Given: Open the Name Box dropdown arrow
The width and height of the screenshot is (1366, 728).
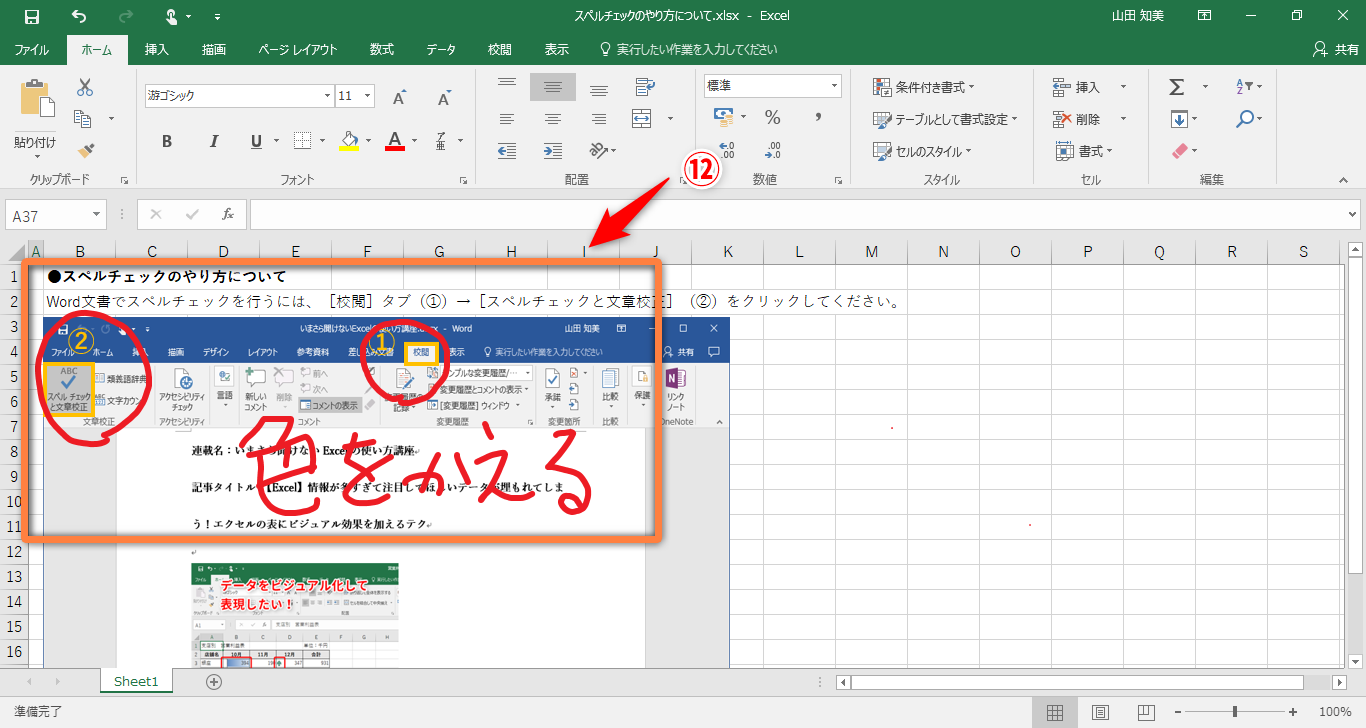Looking at the screenshot, I should [97, 214].
